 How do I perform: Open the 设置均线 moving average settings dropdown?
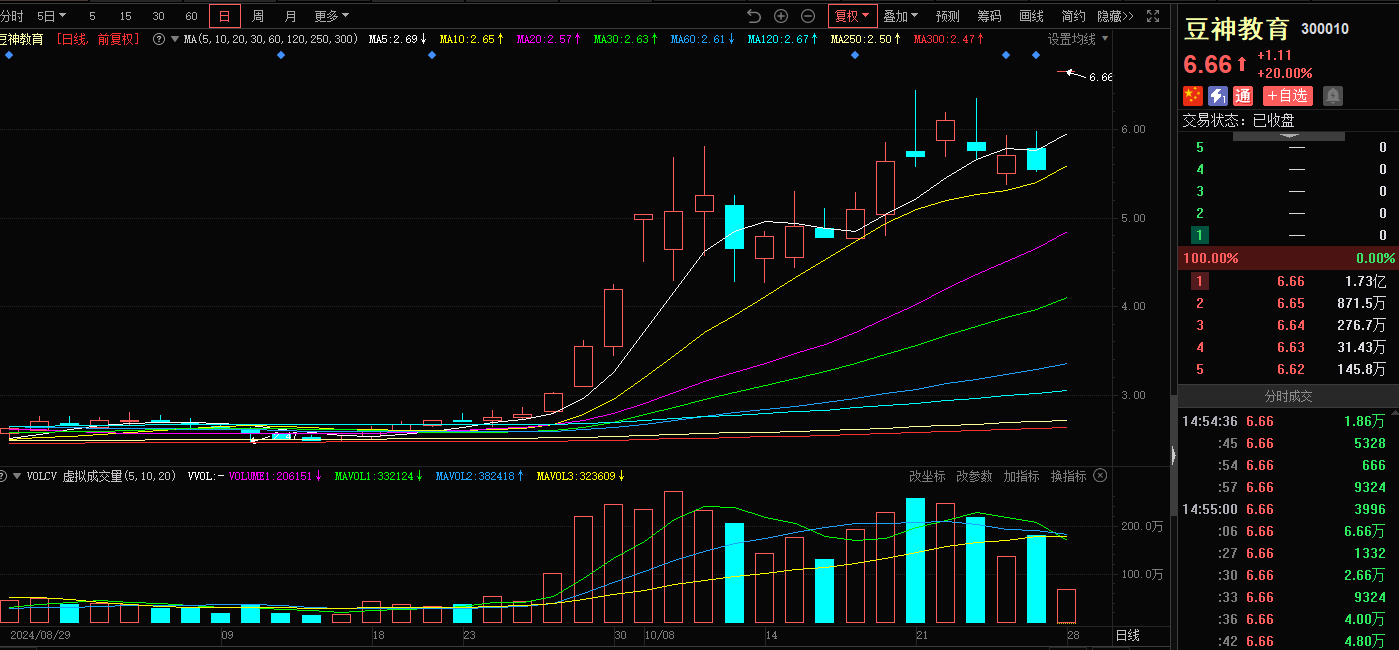click(x=1078, y=40)
